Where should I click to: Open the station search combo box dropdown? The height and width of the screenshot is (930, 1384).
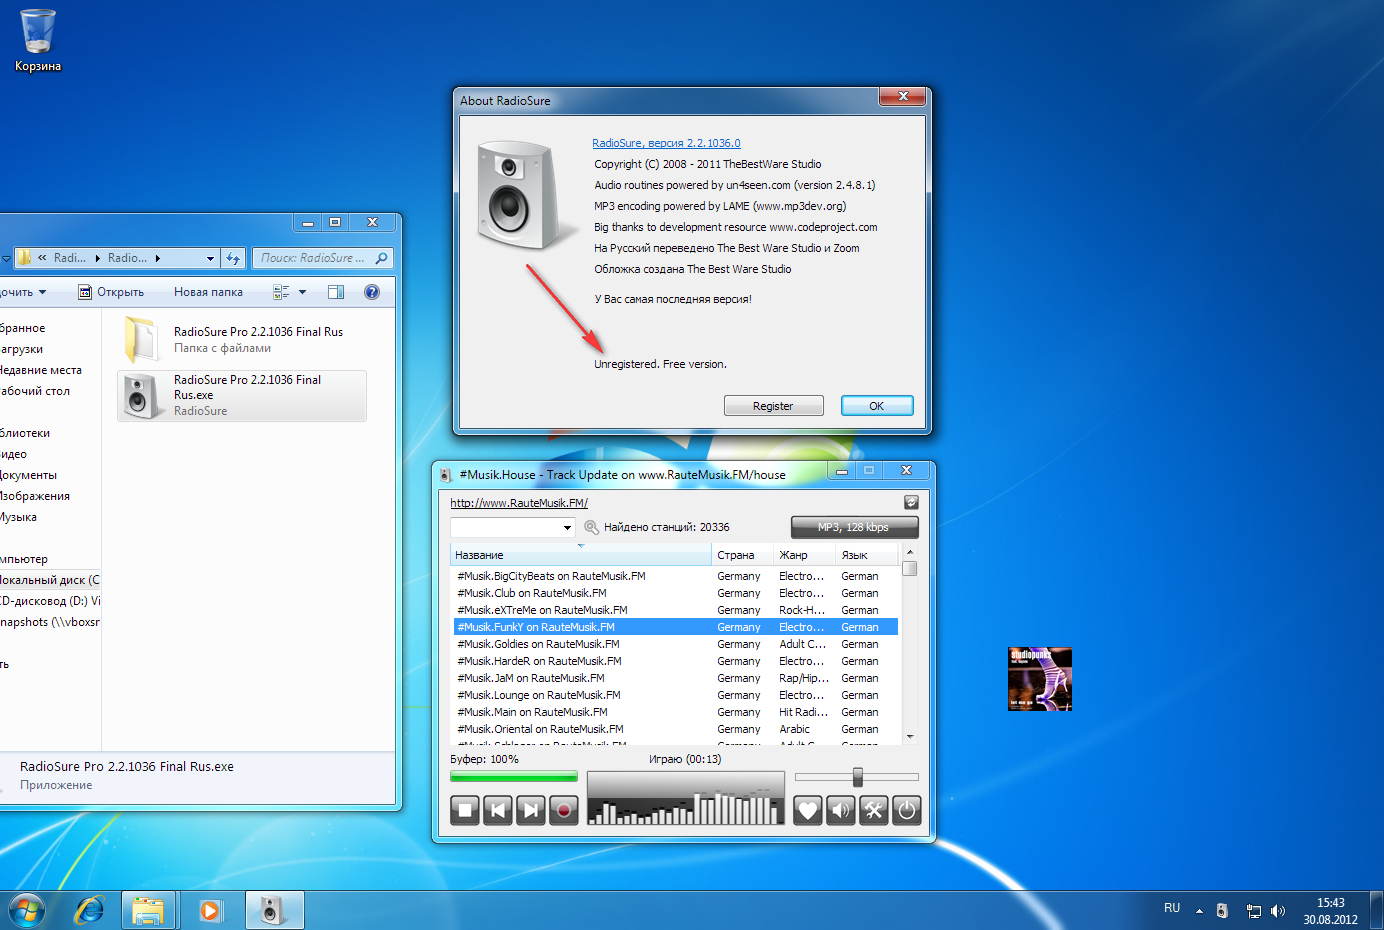pos(567,527)
